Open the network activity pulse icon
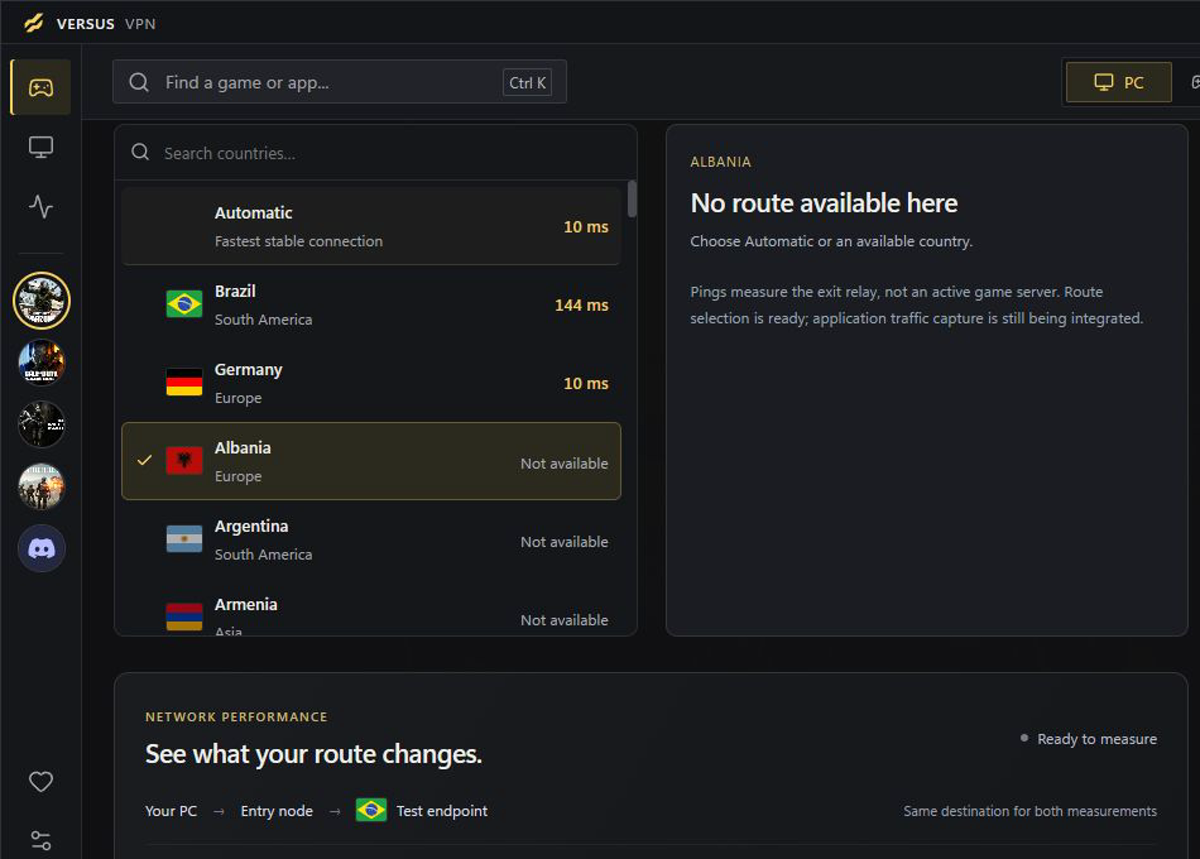Screen dimensions: 1200x859 point(41,207)
